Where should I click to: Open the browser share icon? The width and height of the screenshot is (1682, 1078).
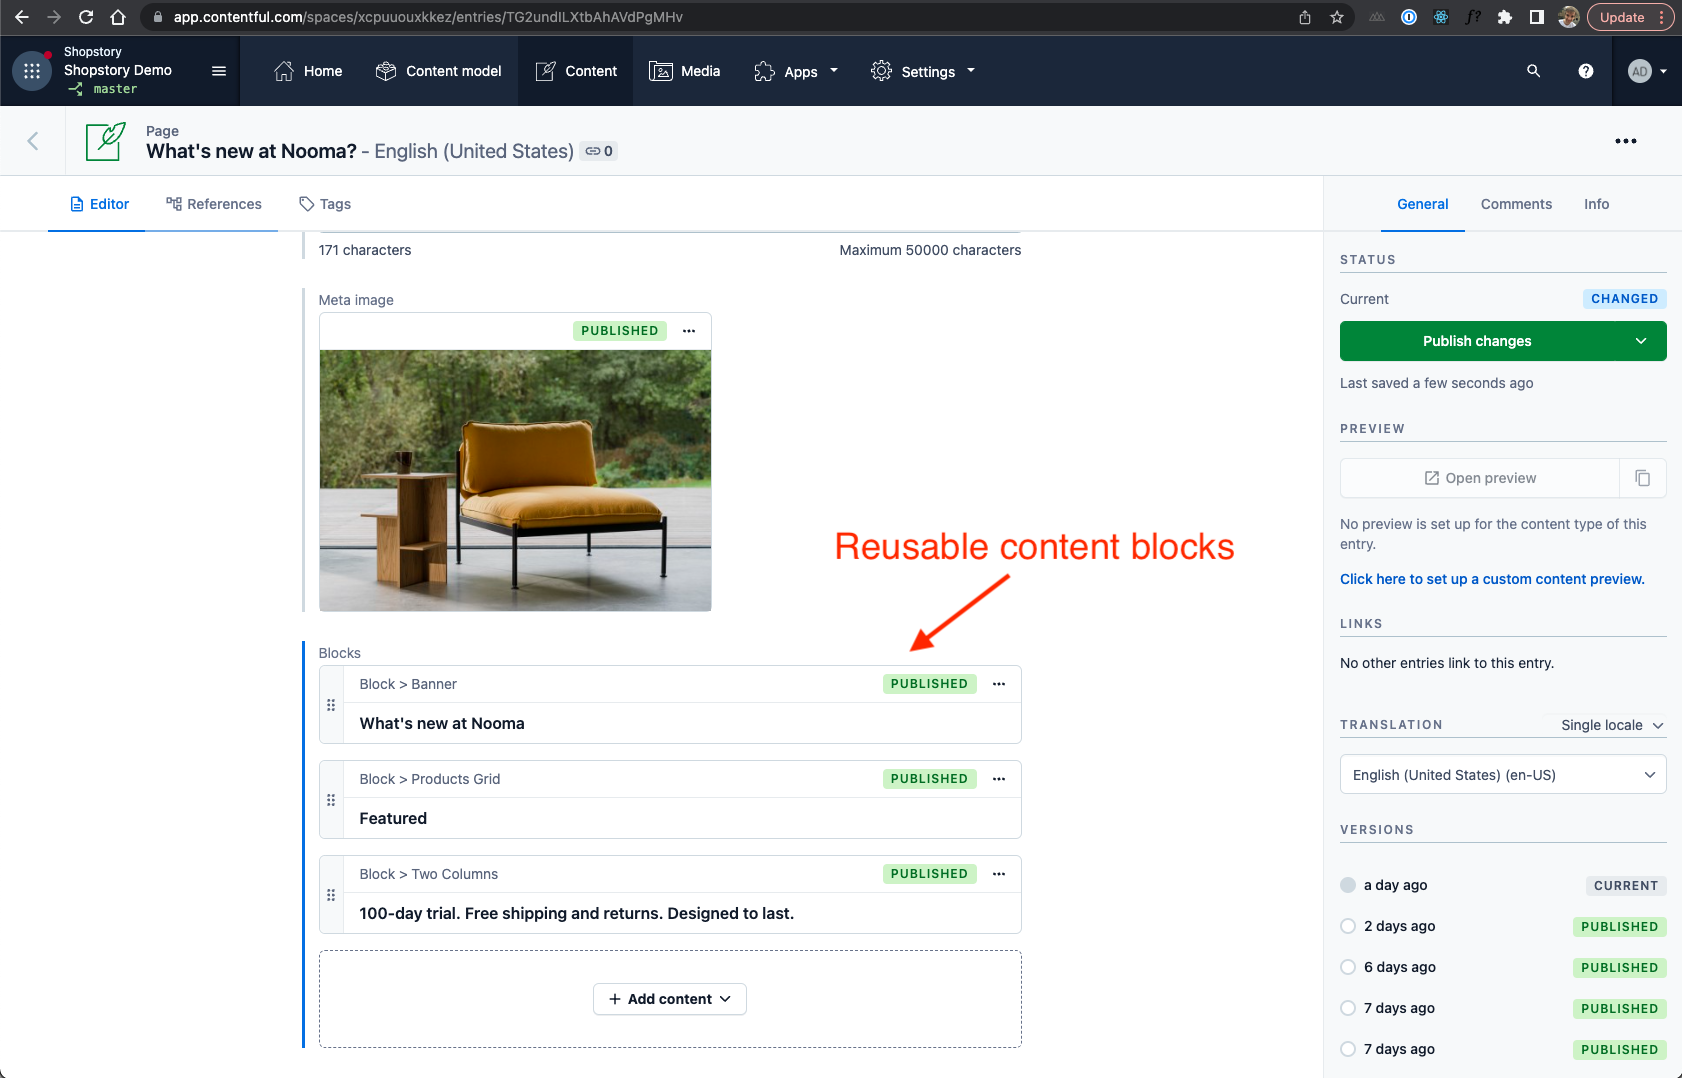point(1305,17)
